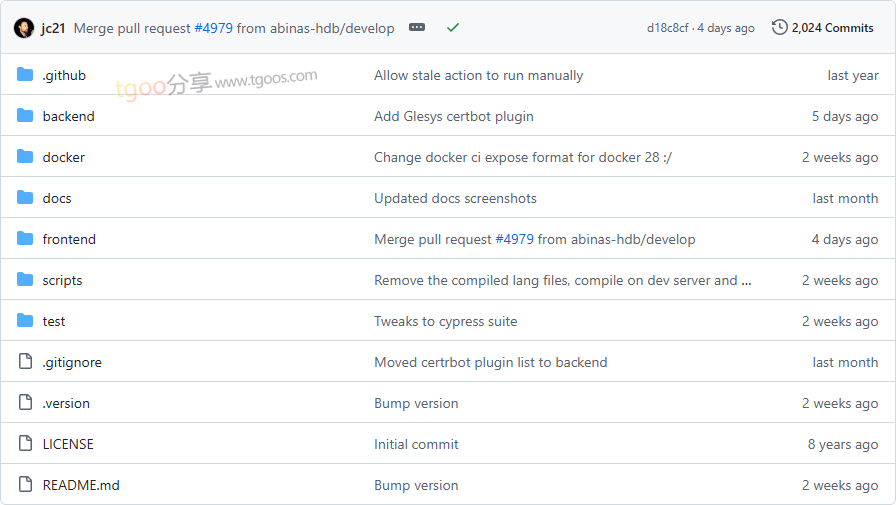Click the docker folder icon
This screenshot has height=505, width=896.
click(25, 157)
